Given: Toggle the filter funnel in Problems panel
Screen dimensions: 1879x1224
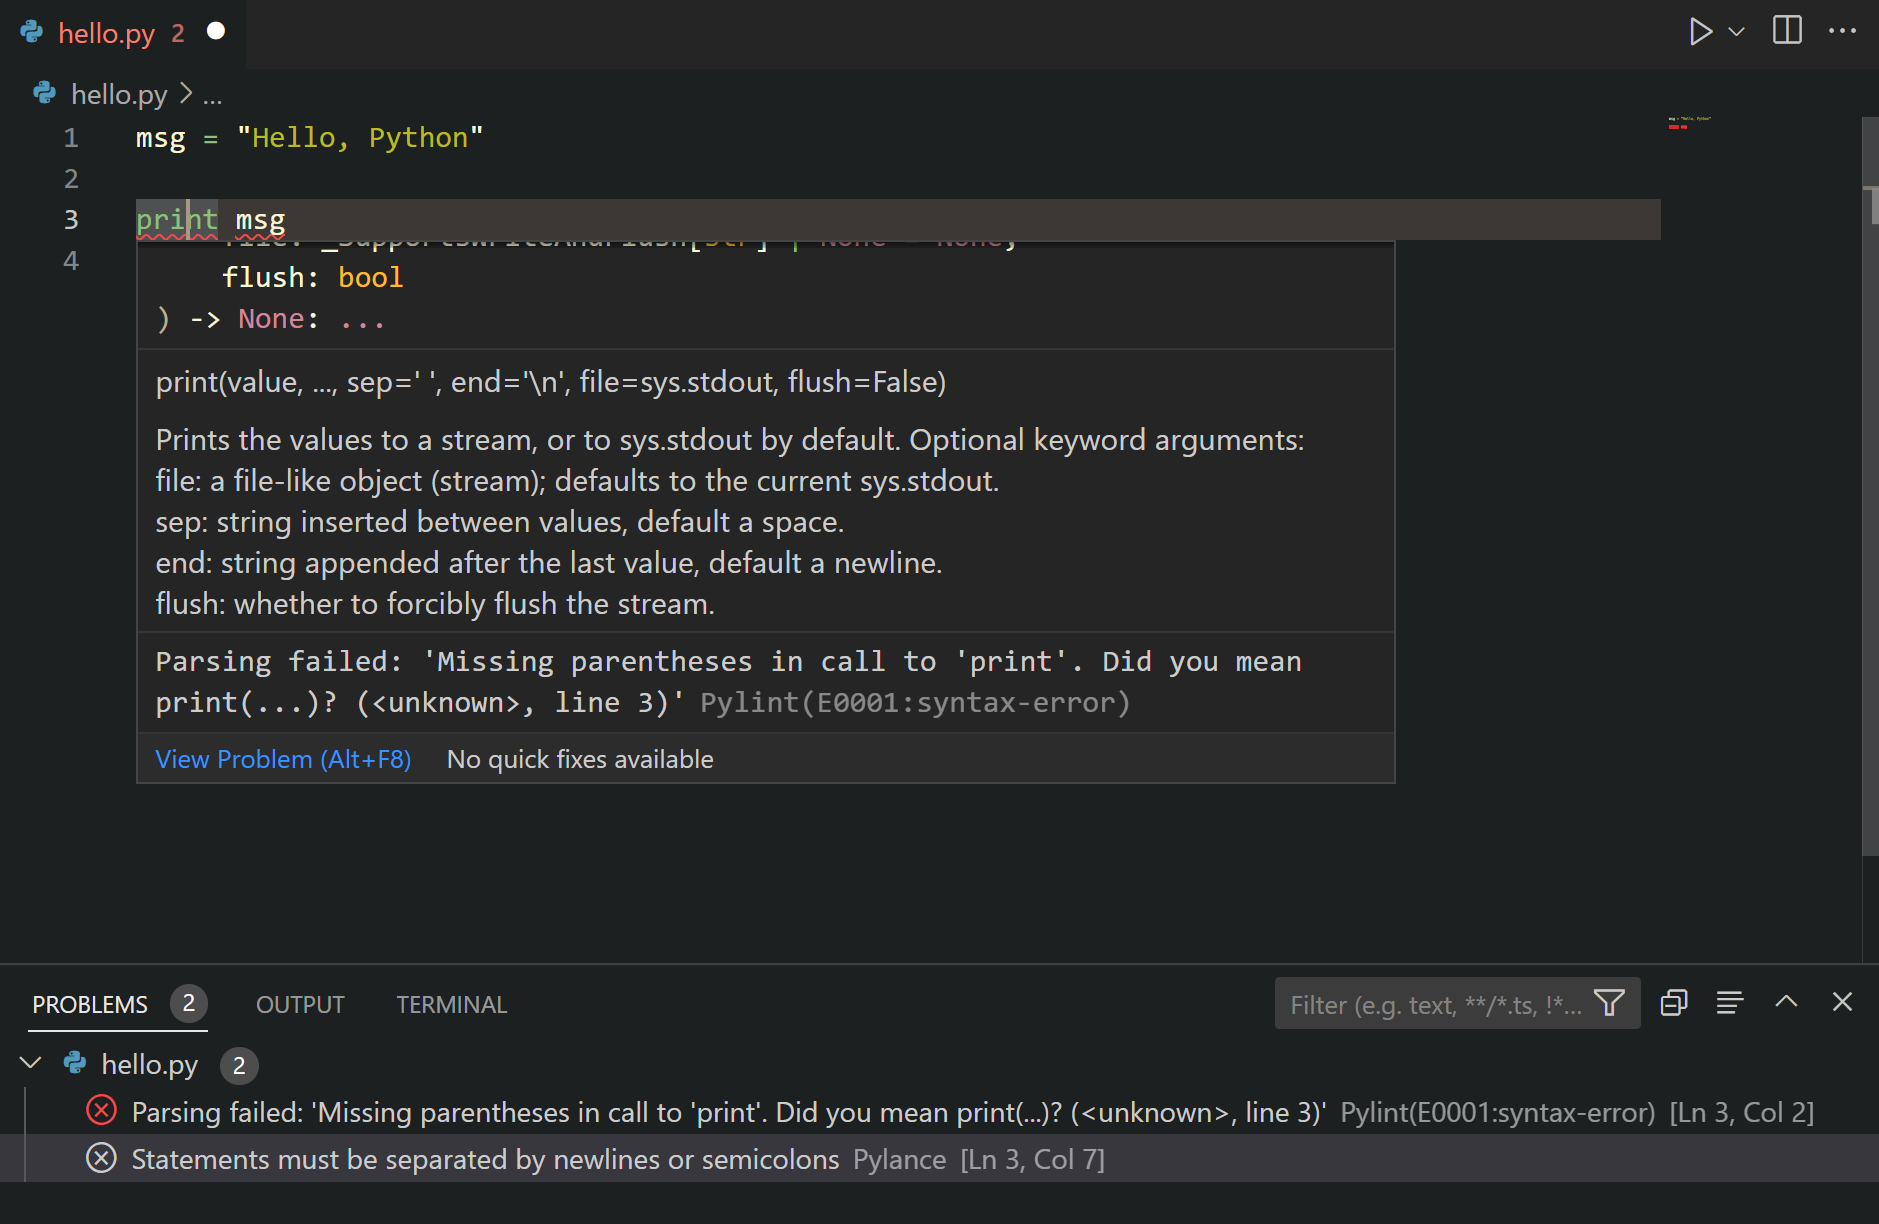Looking at the screenshot, I should (1609, 1003).
